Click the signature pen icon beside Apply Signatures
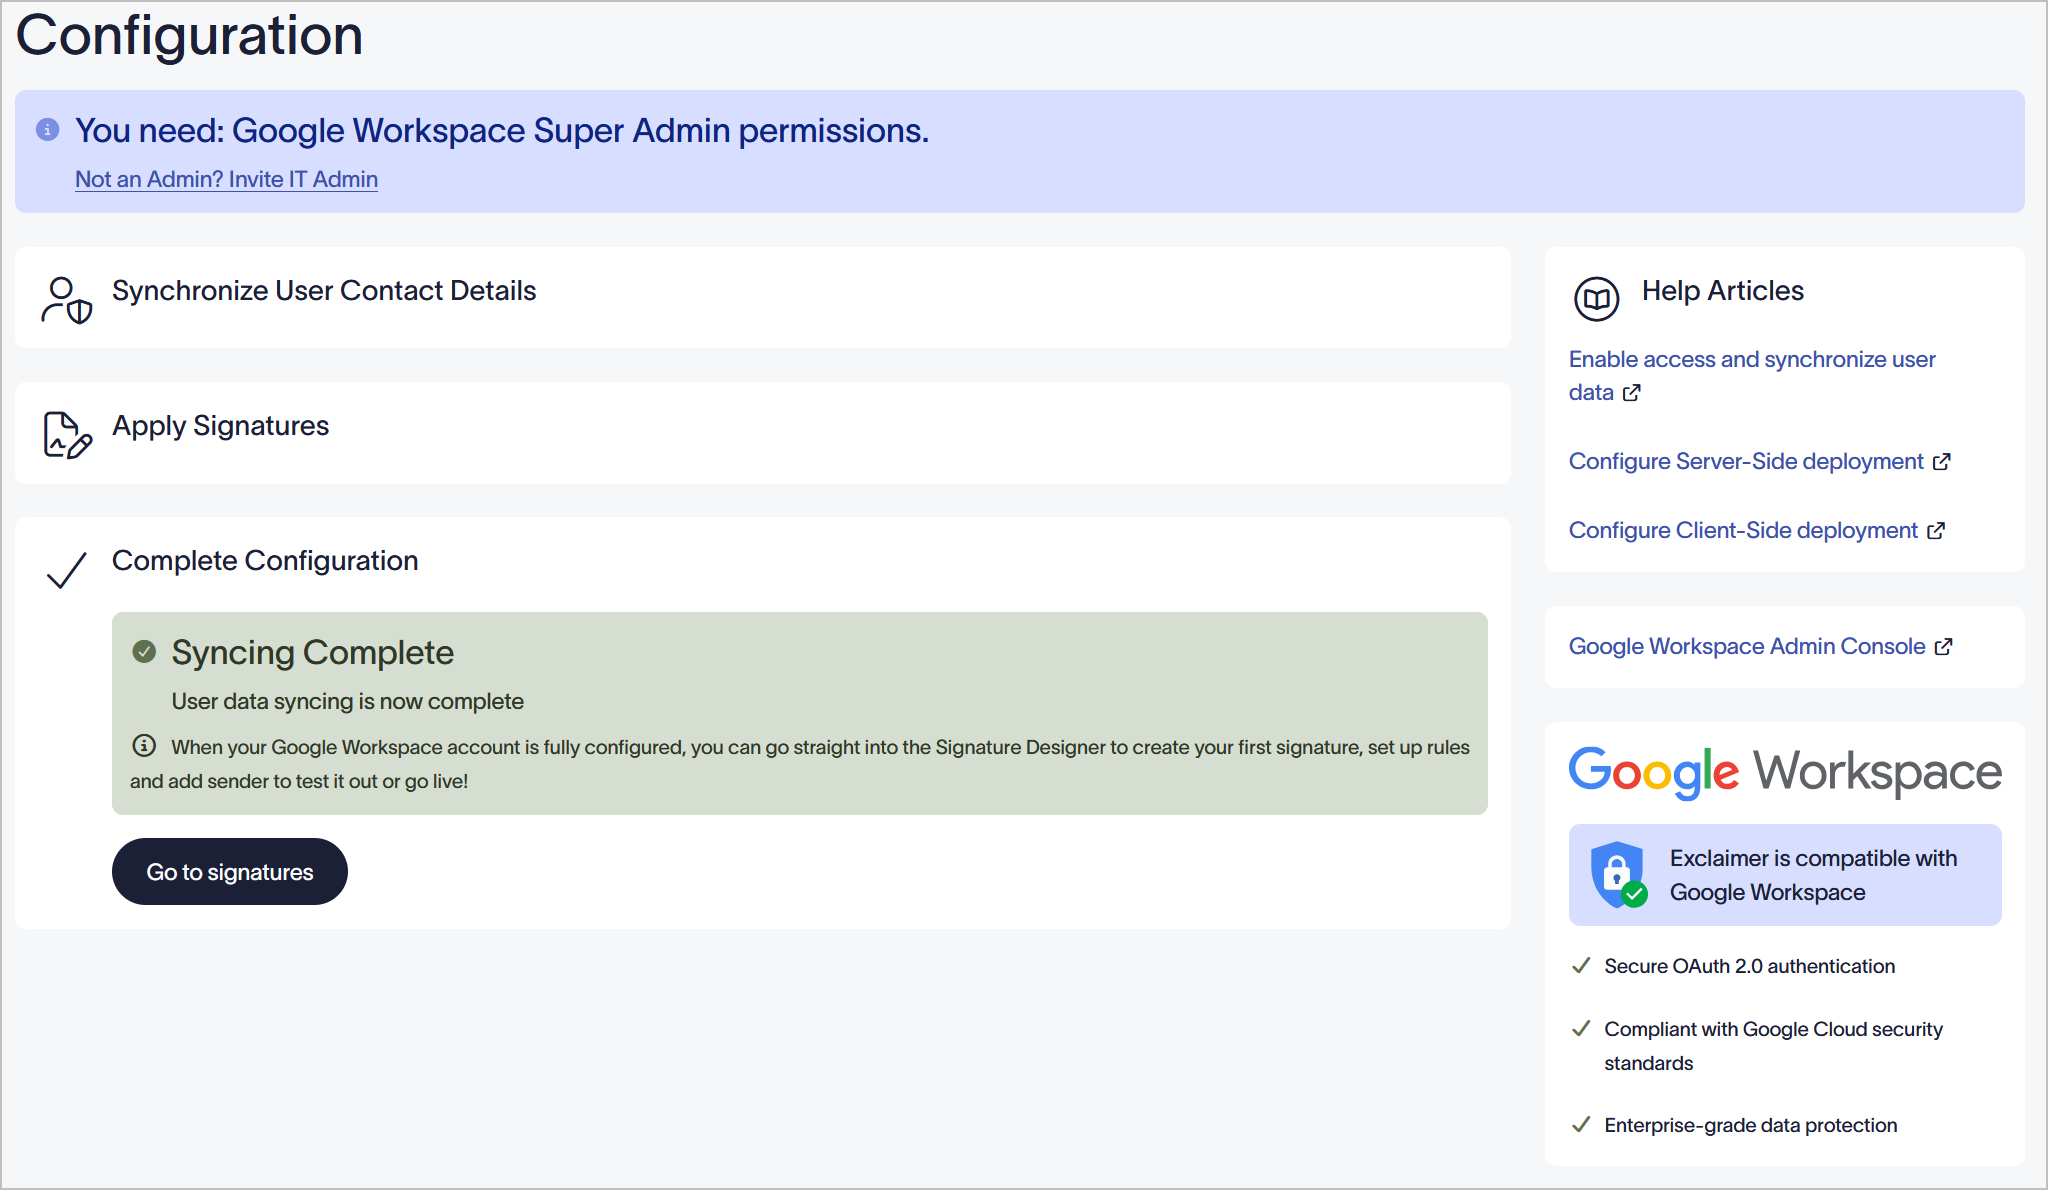The image size is (2048, 1190). tap(67, 435)
